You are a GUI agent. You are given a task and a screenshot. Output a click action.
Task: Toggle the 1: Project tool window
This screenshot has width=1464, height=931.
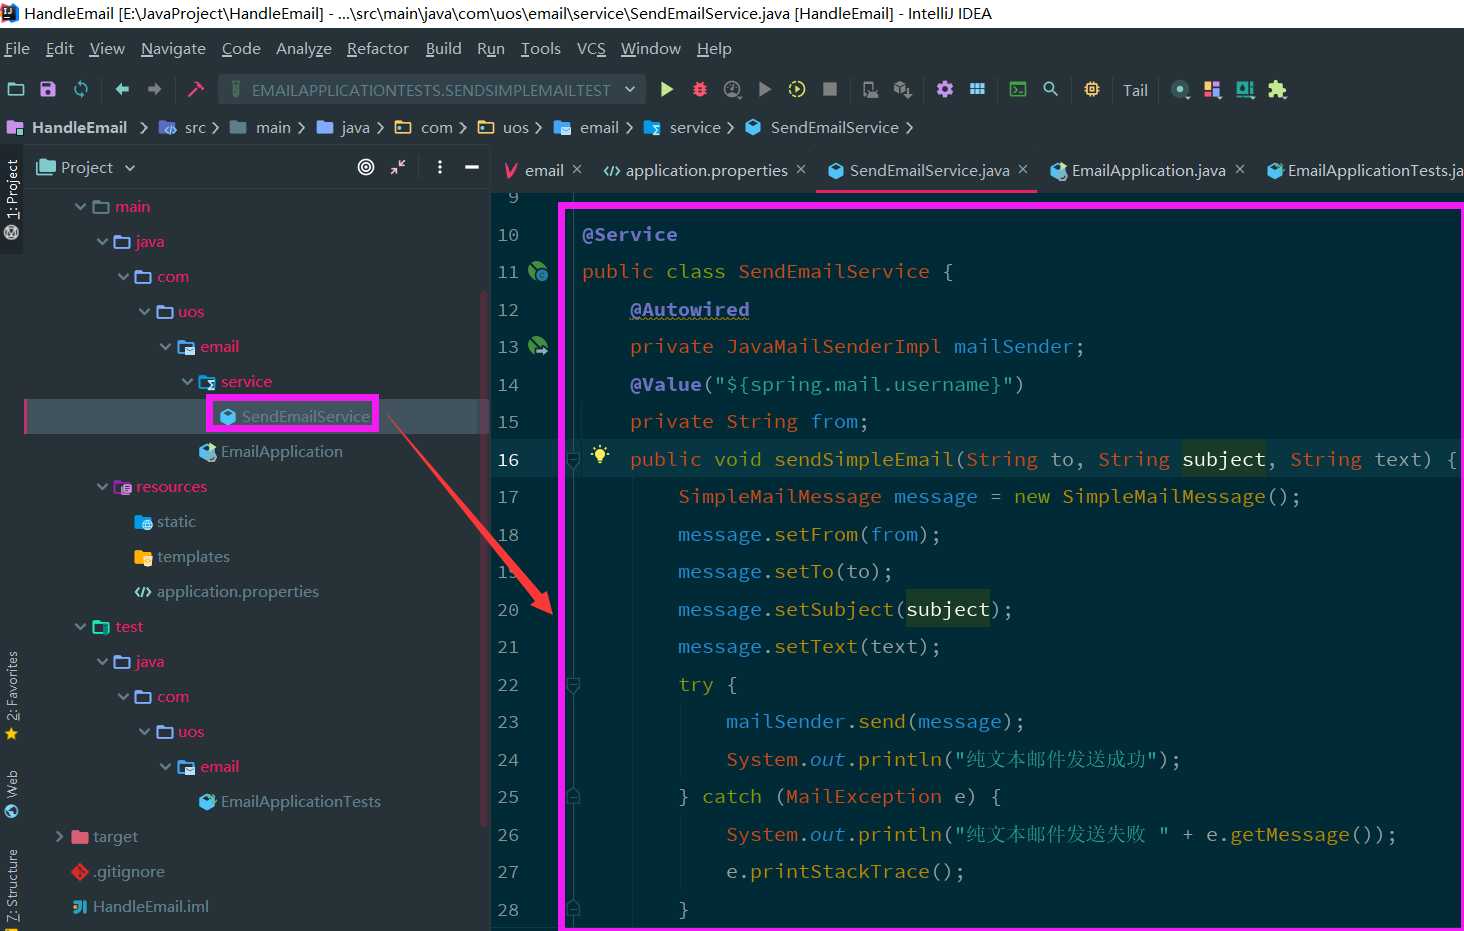12,199
